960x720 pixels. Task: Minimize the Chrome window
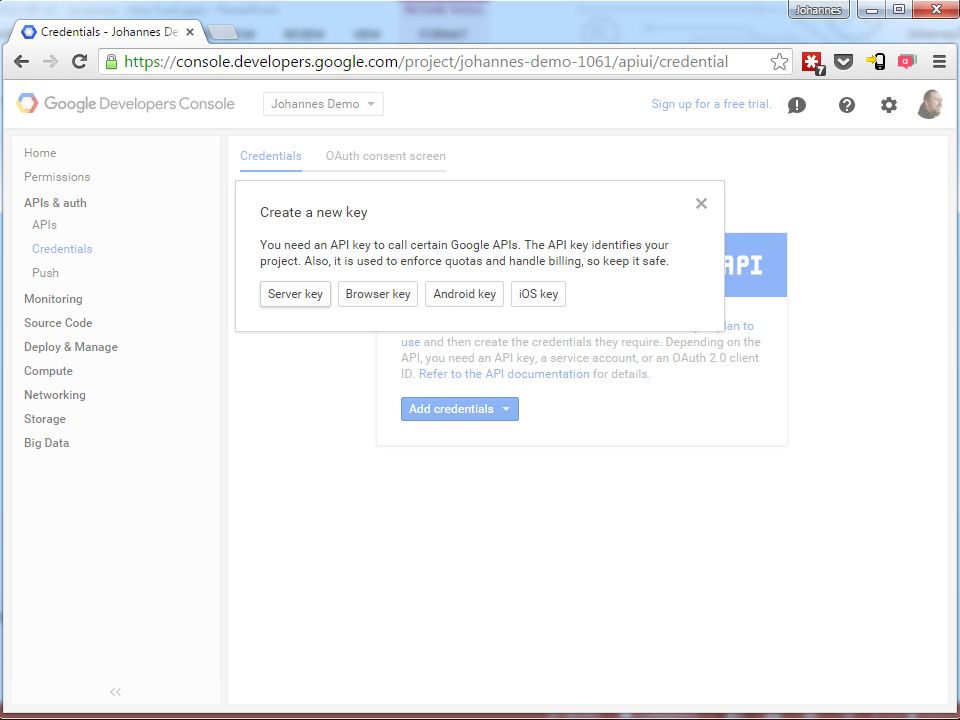pyautogui.click(x=872, y=10)
